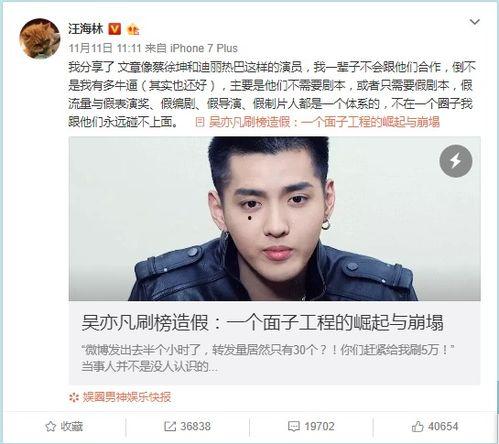
Task: Toggle the thumbs-up like showing 40654
Action: (418, 426)
